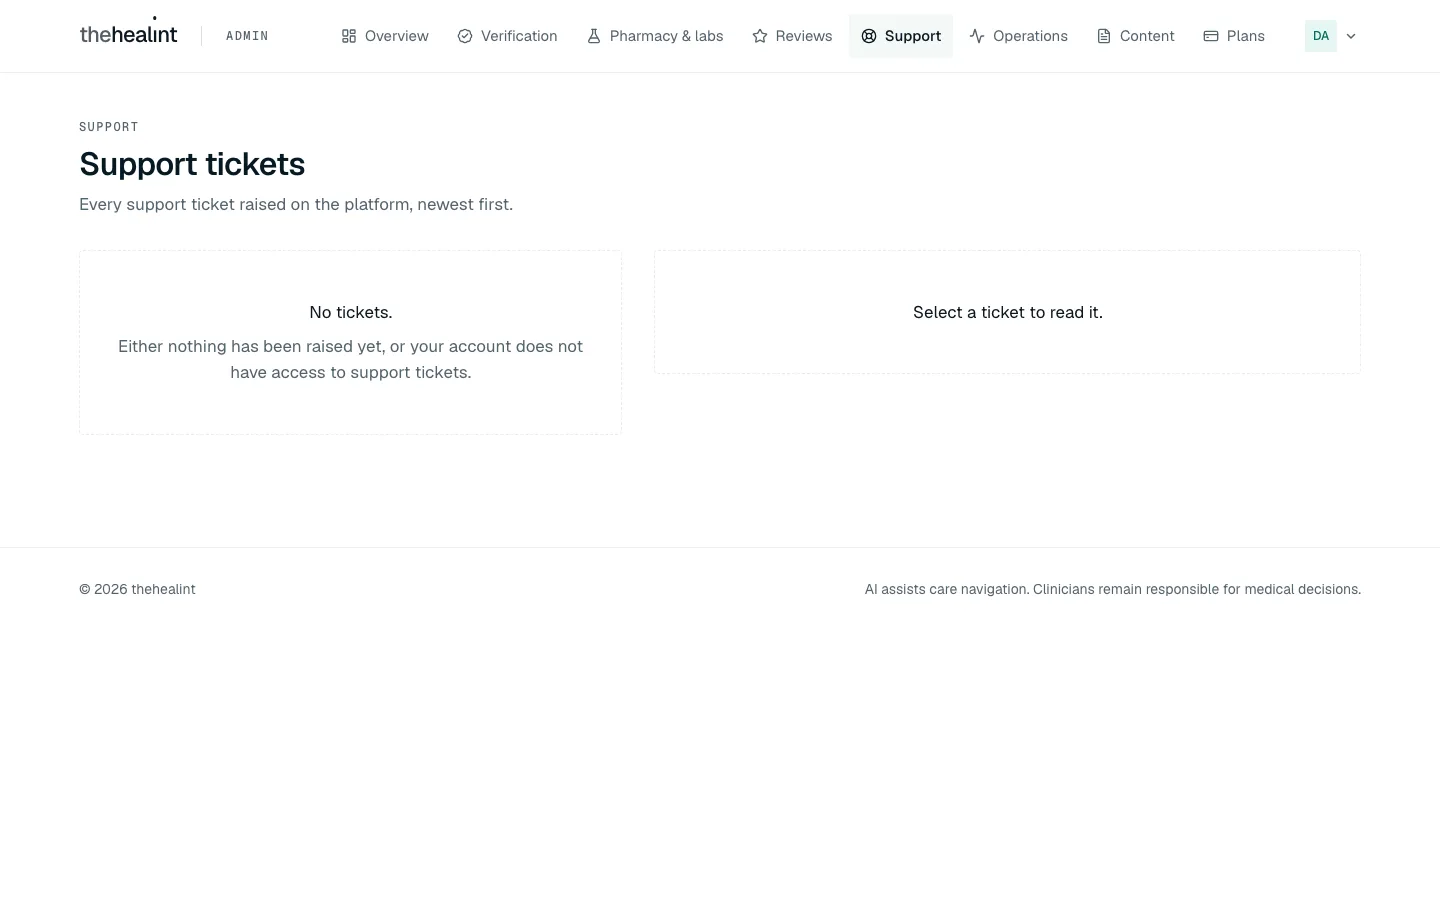Click the DA user avatar
The image size is (1440, 900).
pyautogui.click(x=1321, y=36)
